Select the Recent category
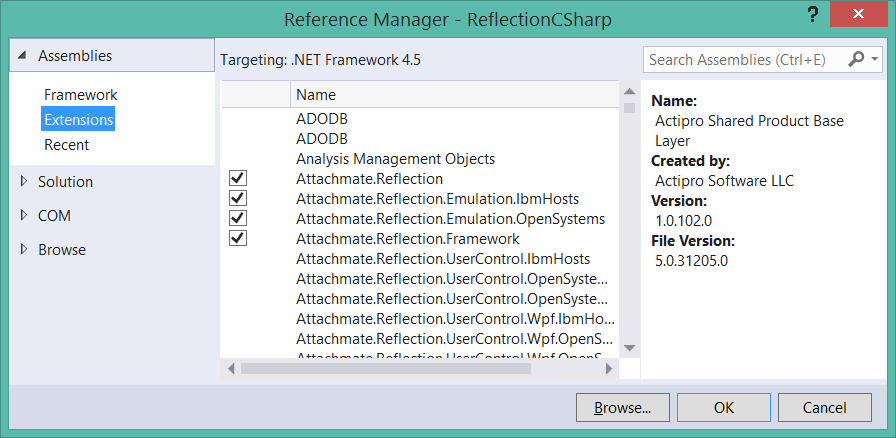Viewport: 896px width, 438px height. click(x=66, y=145)
